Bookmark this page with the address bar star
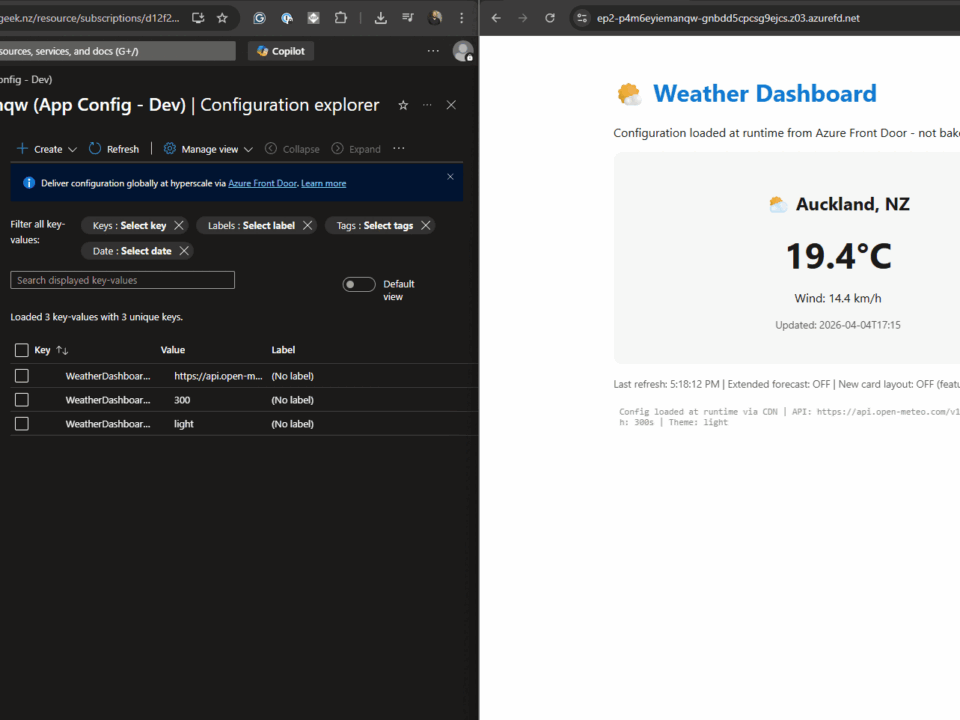Screen dimensions: 960x720 [x=223, y=18]
